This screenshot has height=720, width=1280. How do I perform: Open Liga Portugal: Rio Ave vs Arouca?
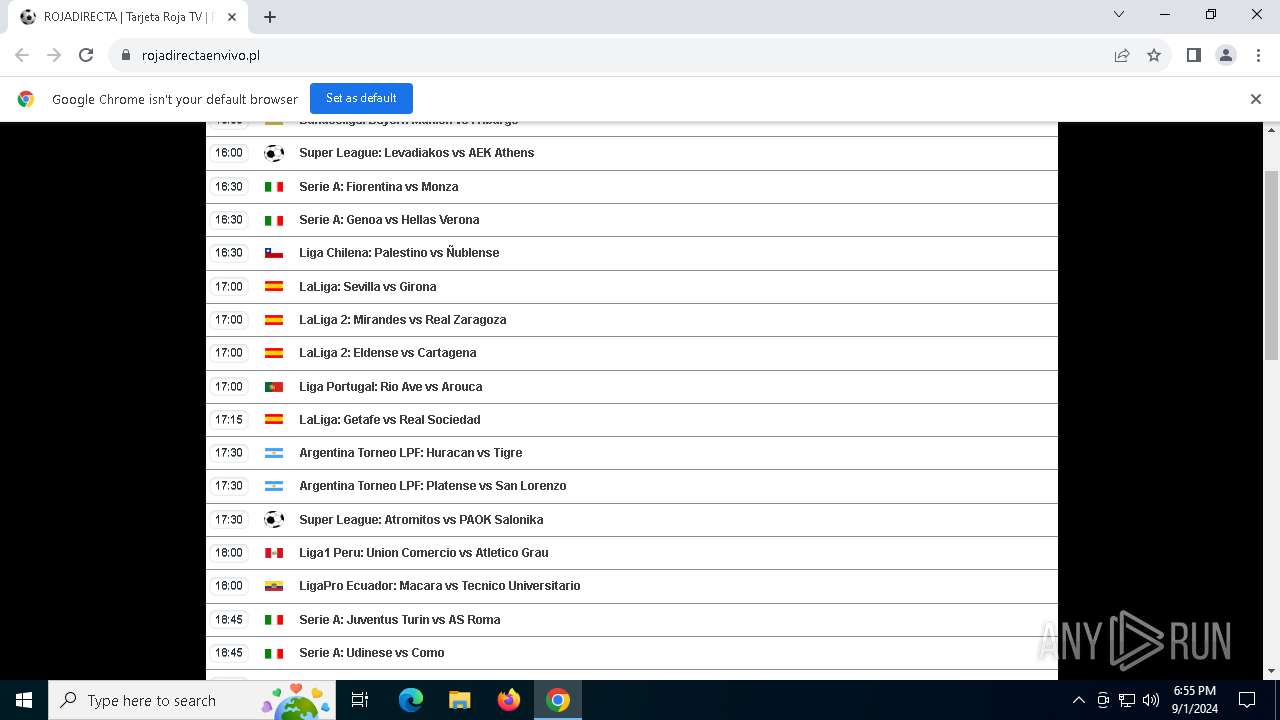coord(632,387)
